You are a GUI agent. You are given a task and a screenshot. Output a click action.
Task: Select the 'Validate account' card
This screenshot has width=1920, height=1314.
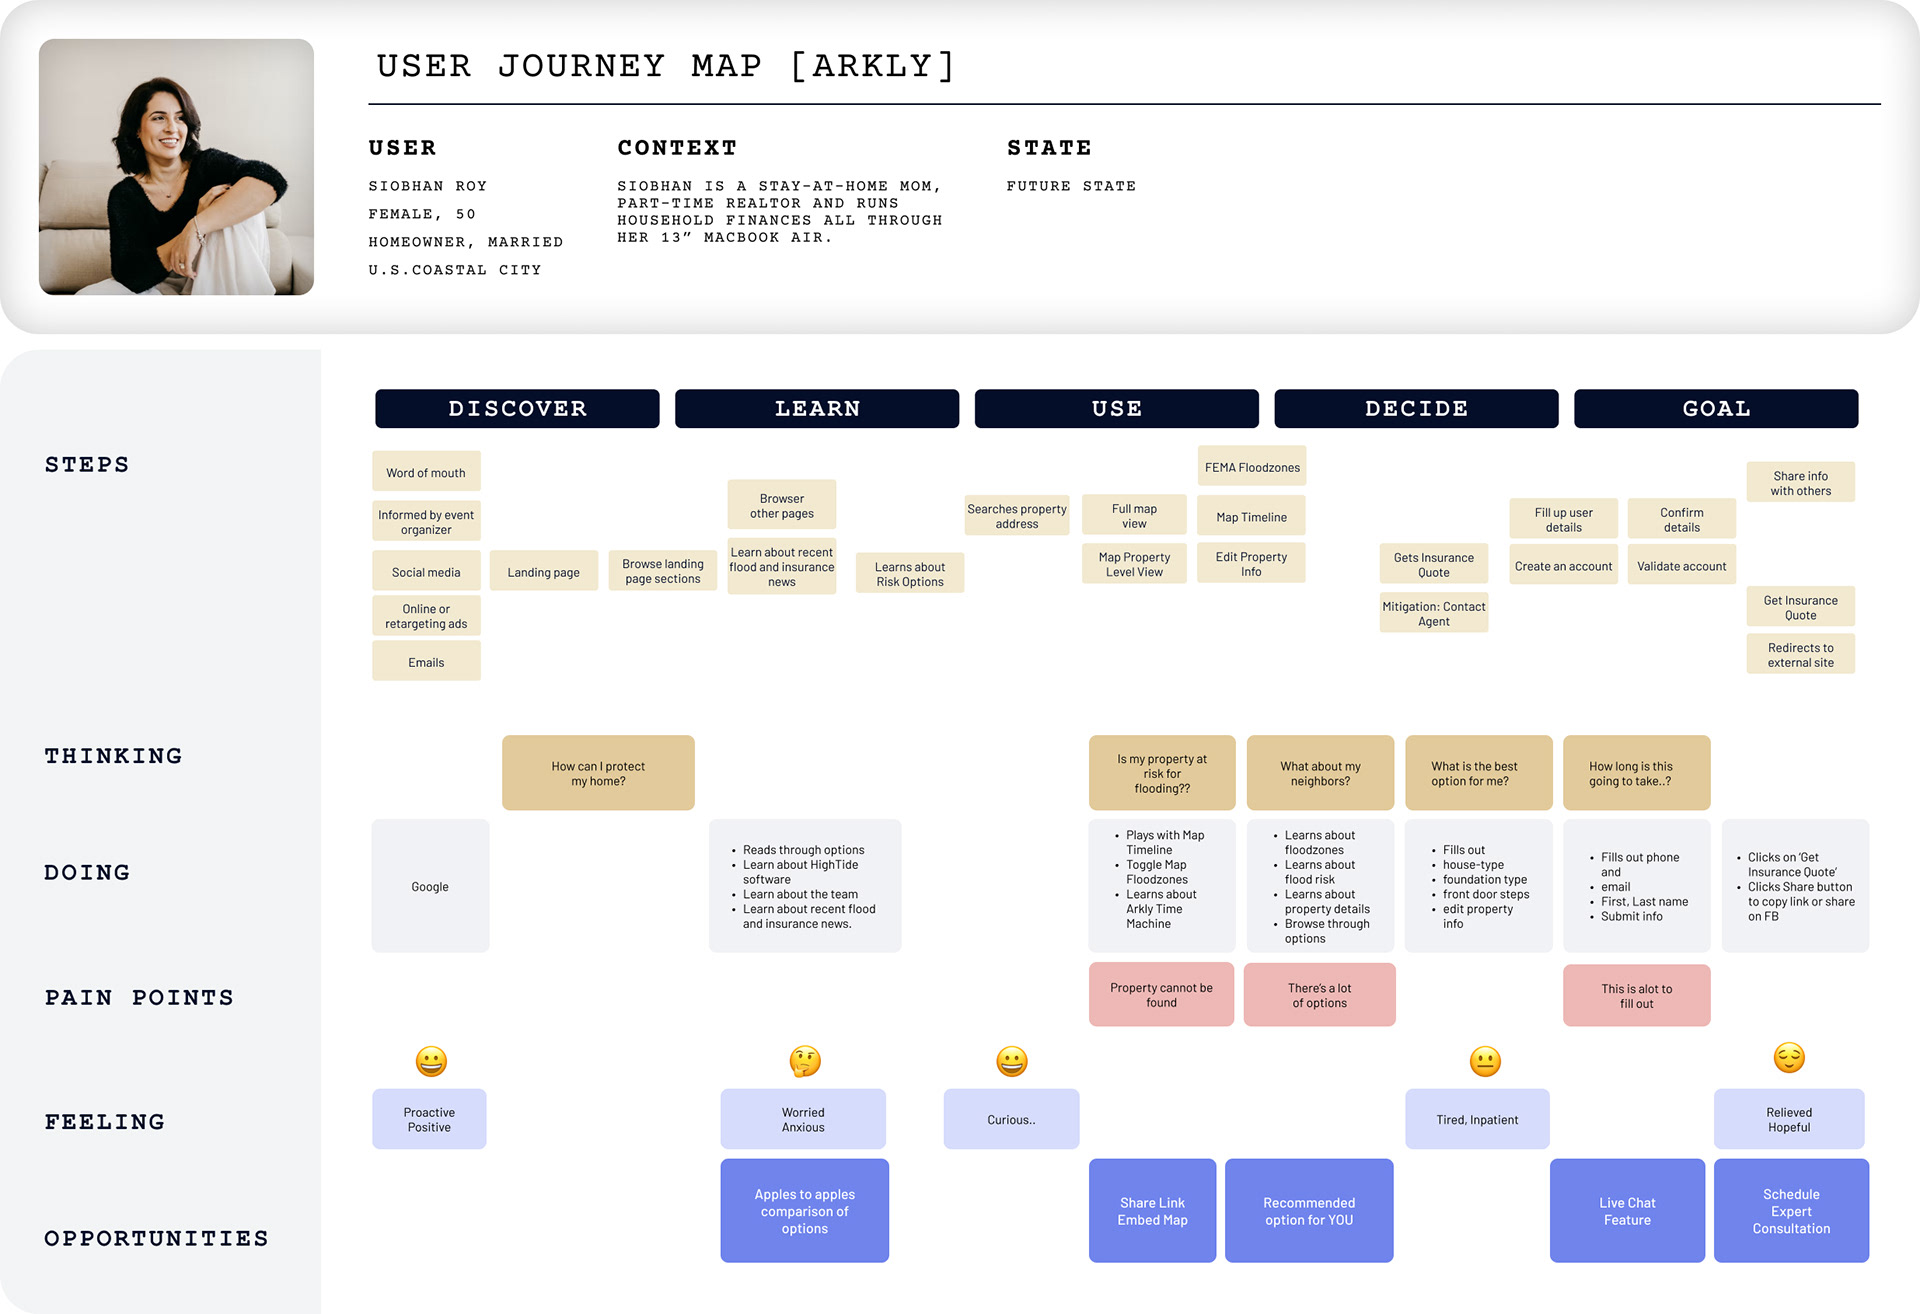pos(1681,565)
